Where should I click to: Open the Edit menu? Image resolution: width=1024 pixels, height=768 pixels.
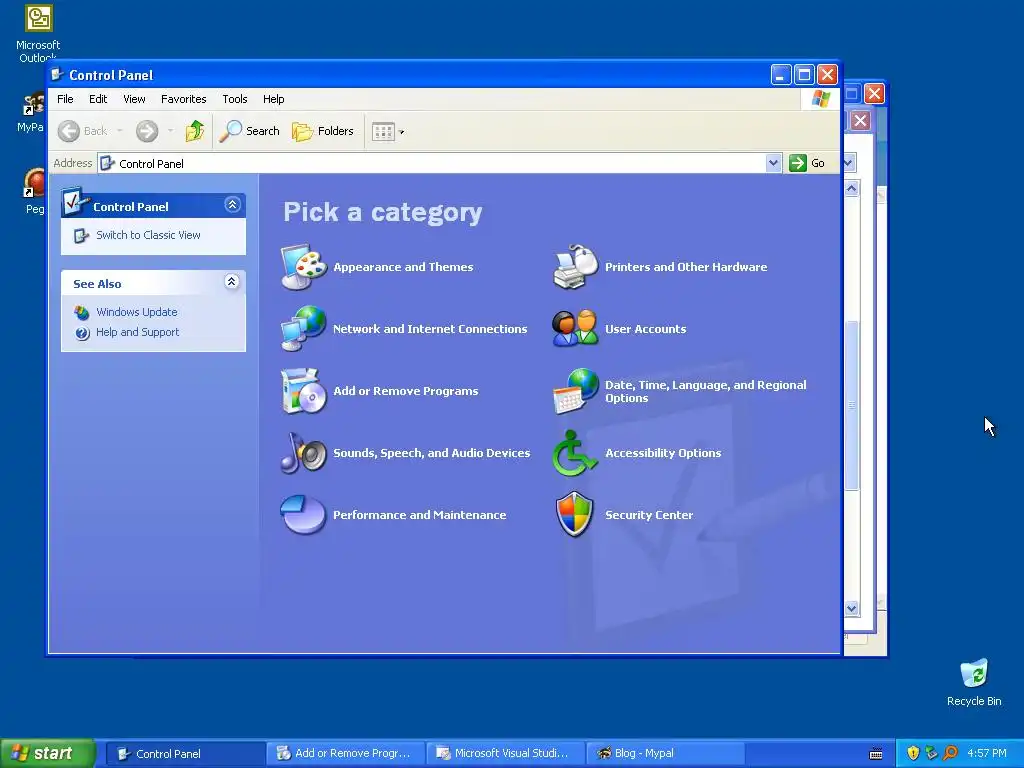tap(98, 99)
